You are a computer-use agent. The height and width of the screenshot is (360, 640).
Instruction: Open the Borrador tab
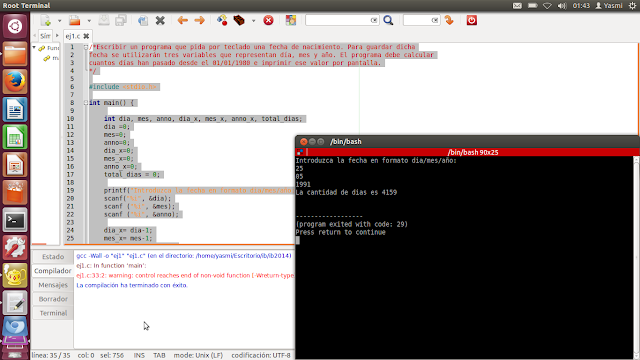tap(53, 299)
